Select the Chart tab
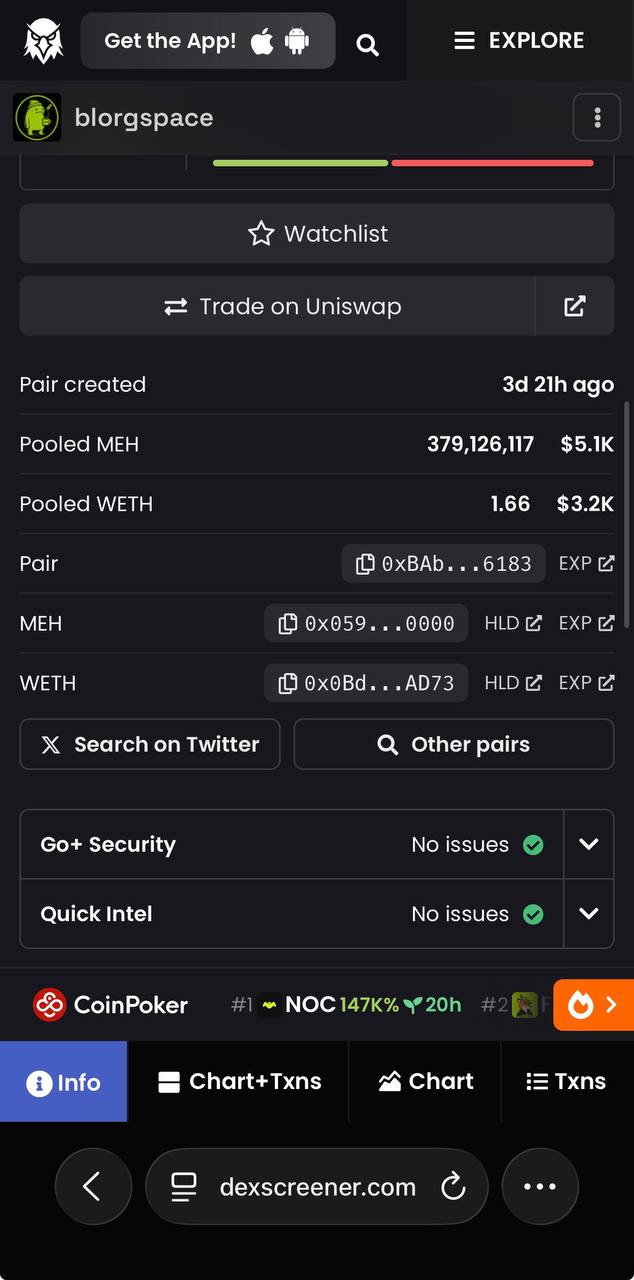This screenshot has width=634, height=1280. coord(425,1081)
